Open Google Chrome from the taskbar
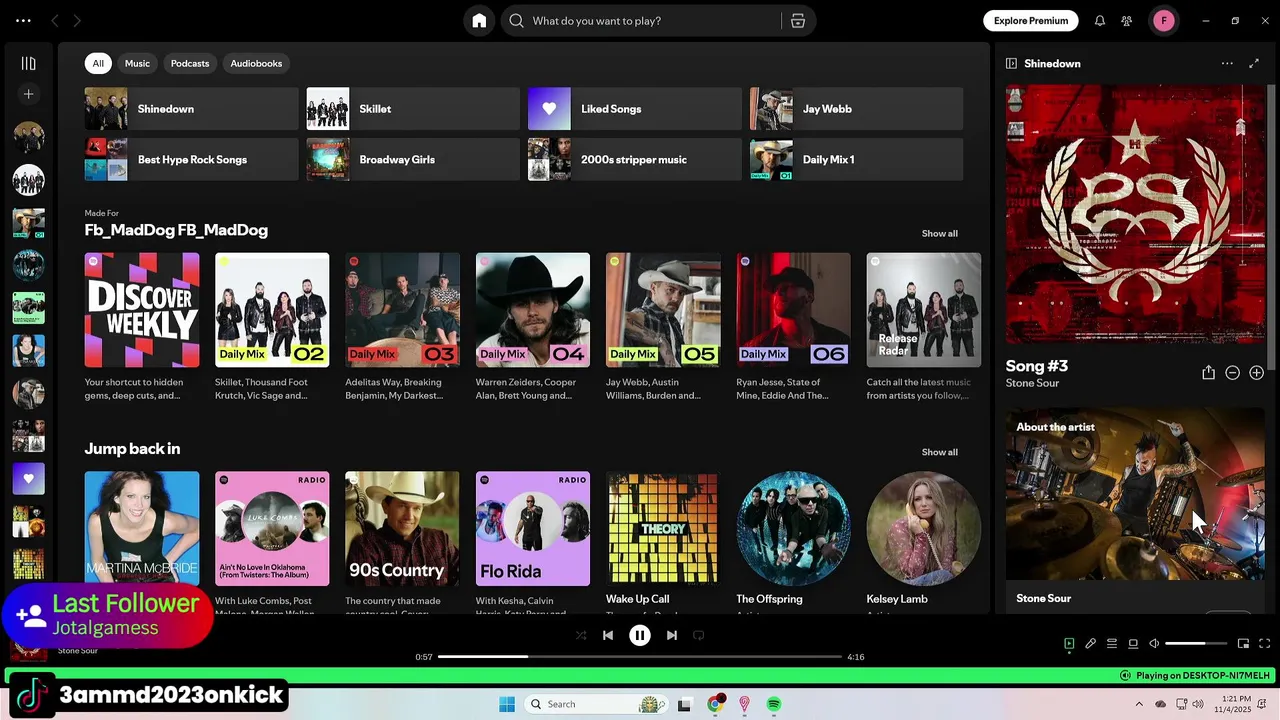 pos(715,704)
